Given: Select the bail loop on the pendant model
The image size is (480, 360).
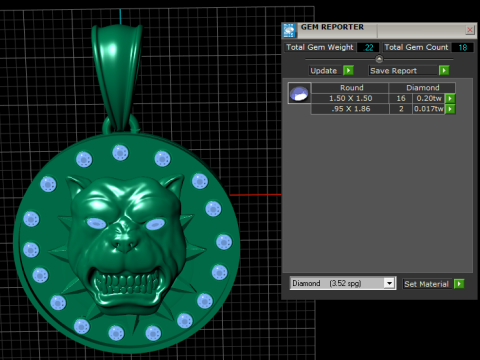Looking at the screenshot, I should (117, 77).
